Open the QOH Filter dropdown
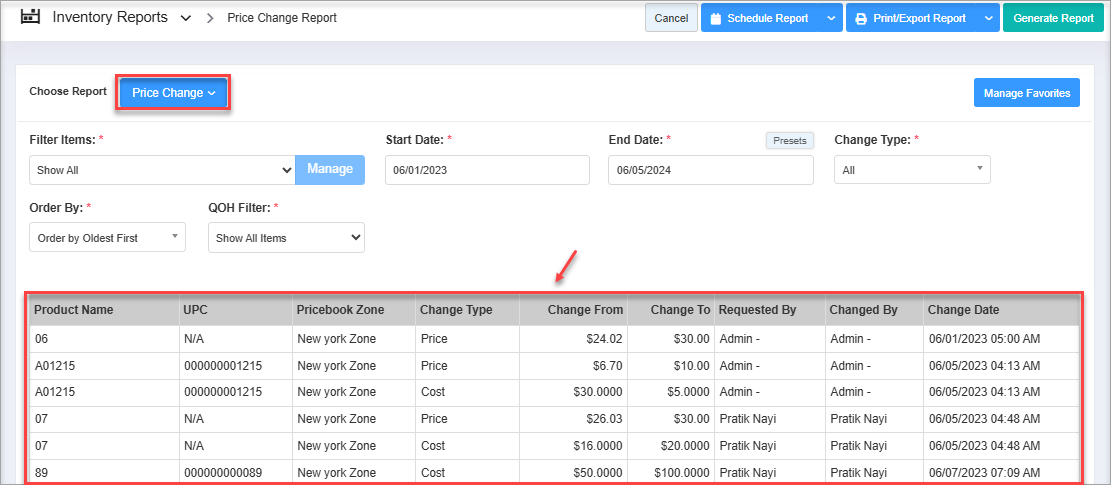The width and height of the screenshot is (1111, 485). click(x=286, y=238)
